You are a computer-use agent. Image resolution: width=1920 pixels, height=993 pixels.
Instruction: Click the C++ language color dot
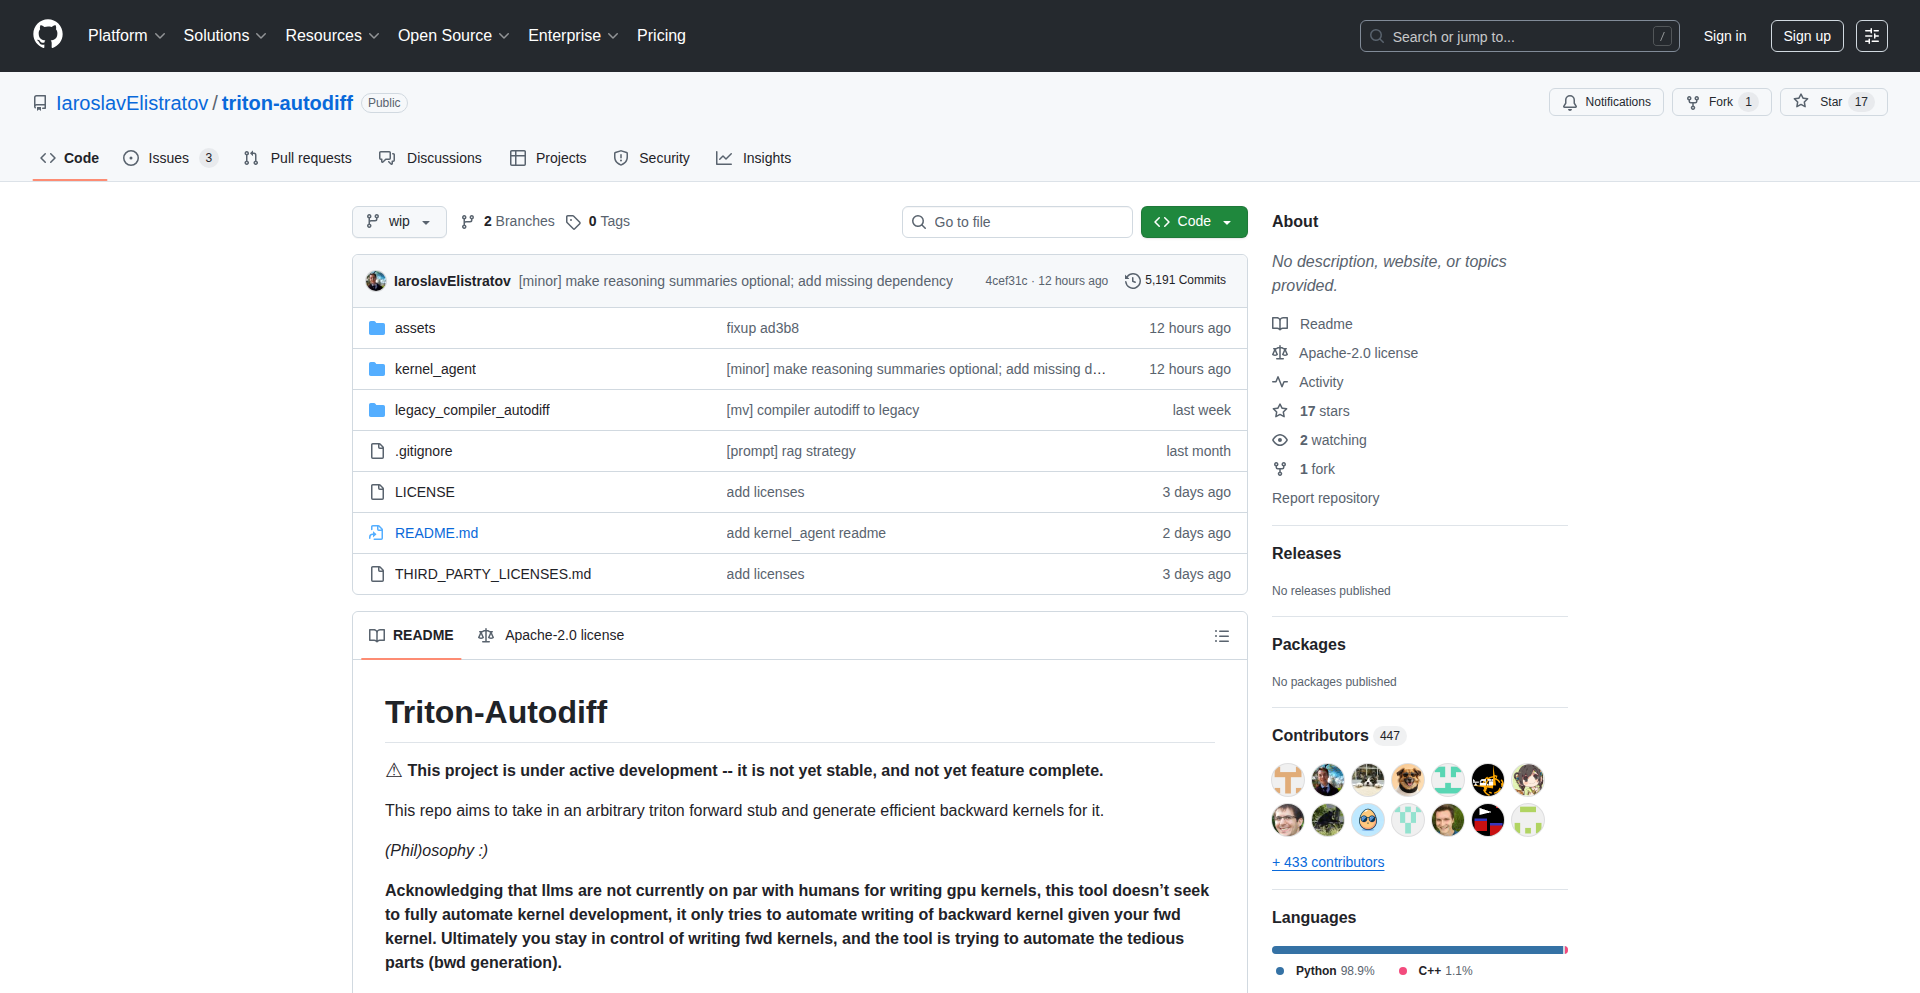(x=1403, y=971)
